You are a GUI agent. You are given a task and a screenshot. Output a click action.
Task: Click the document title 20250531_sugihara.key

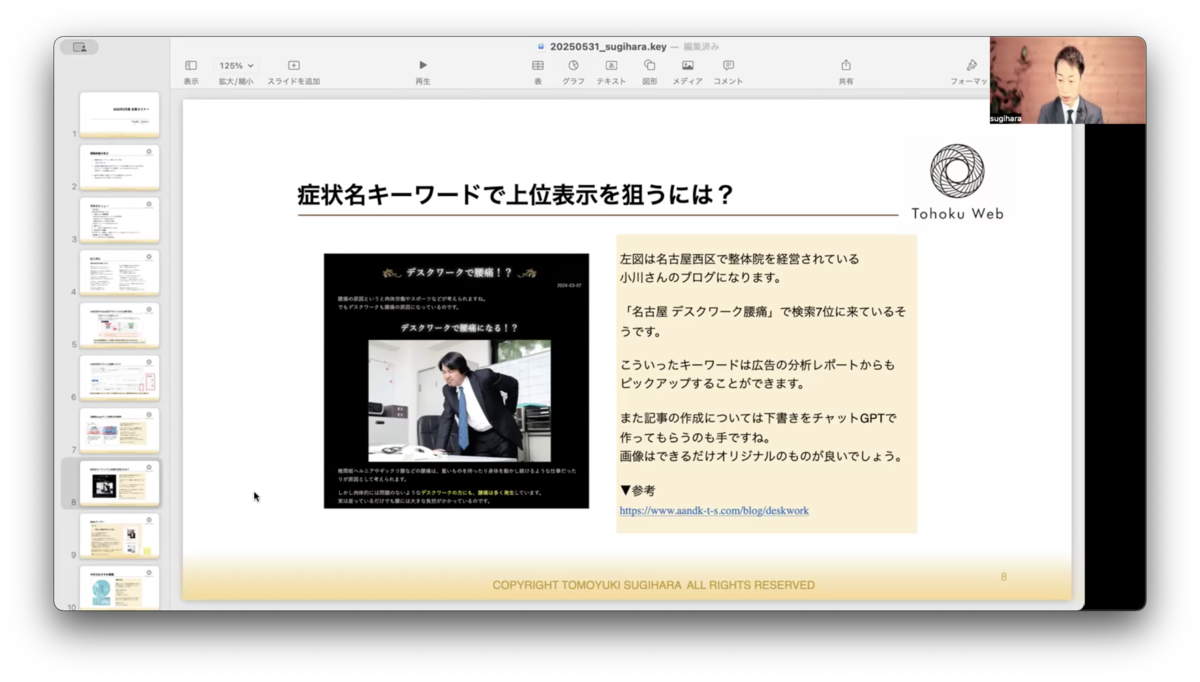(x=602, y=46)
